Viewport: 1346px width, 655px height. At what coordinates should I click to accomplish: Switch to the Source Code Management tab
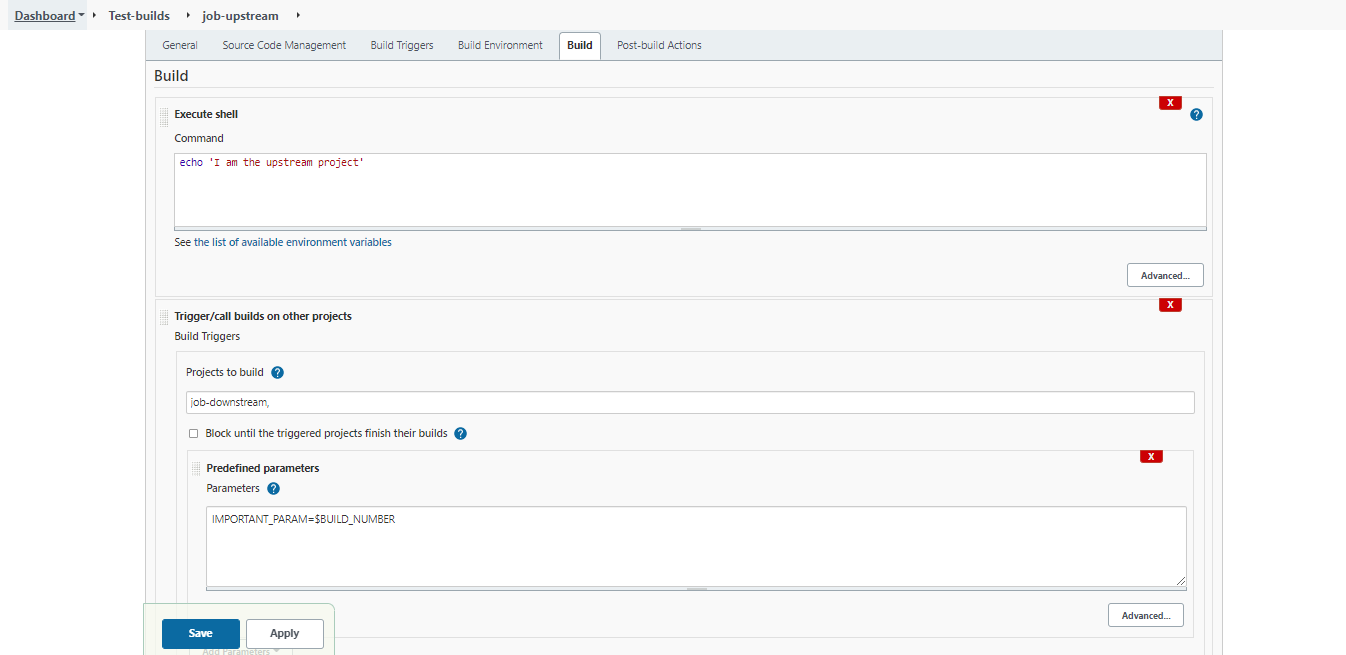284,45
